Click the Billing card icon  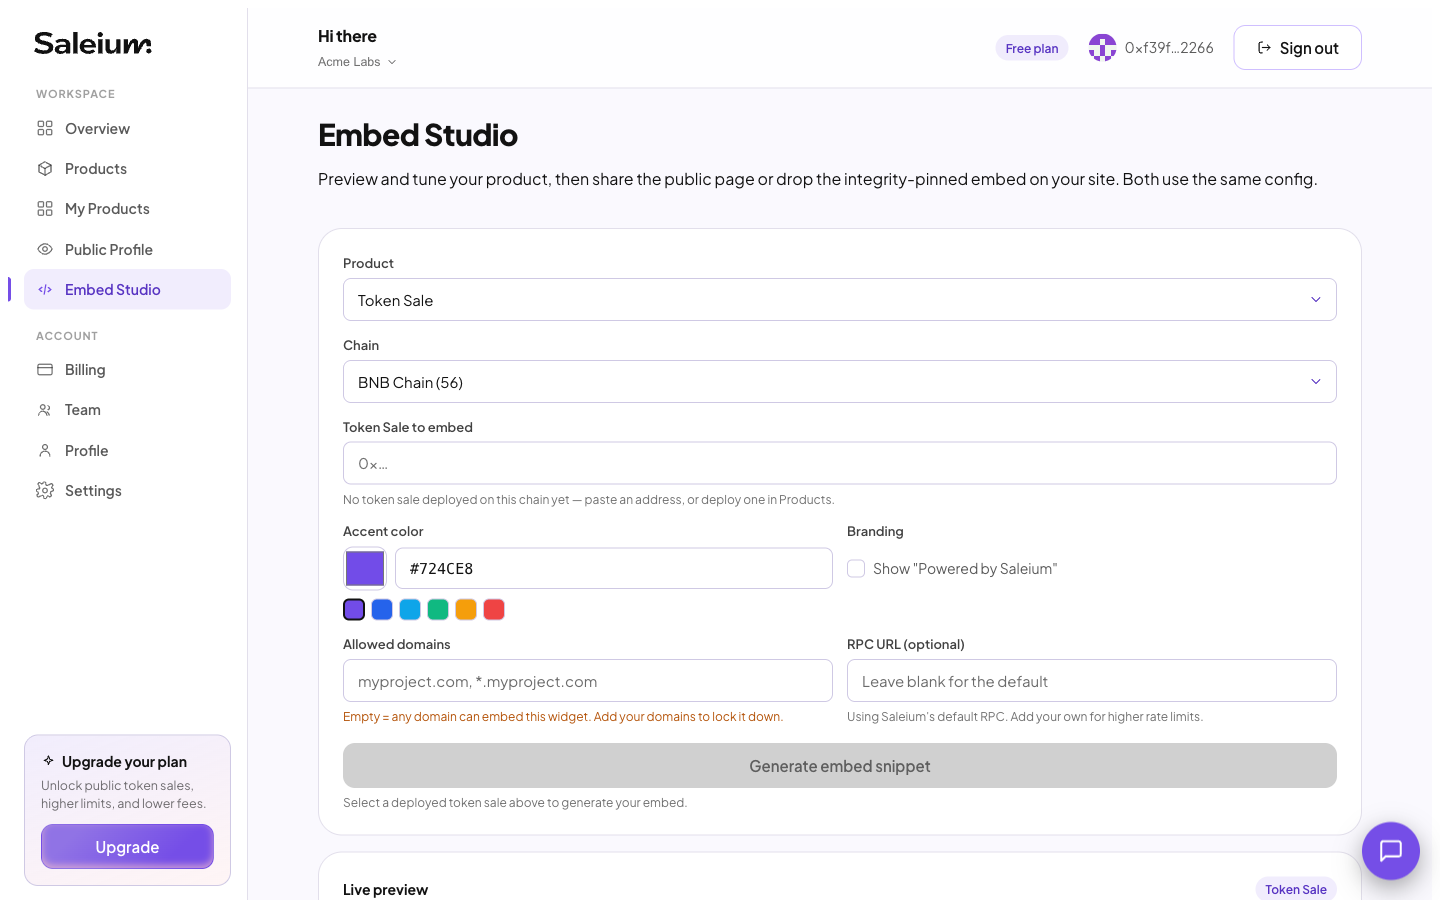coord(45,369)
